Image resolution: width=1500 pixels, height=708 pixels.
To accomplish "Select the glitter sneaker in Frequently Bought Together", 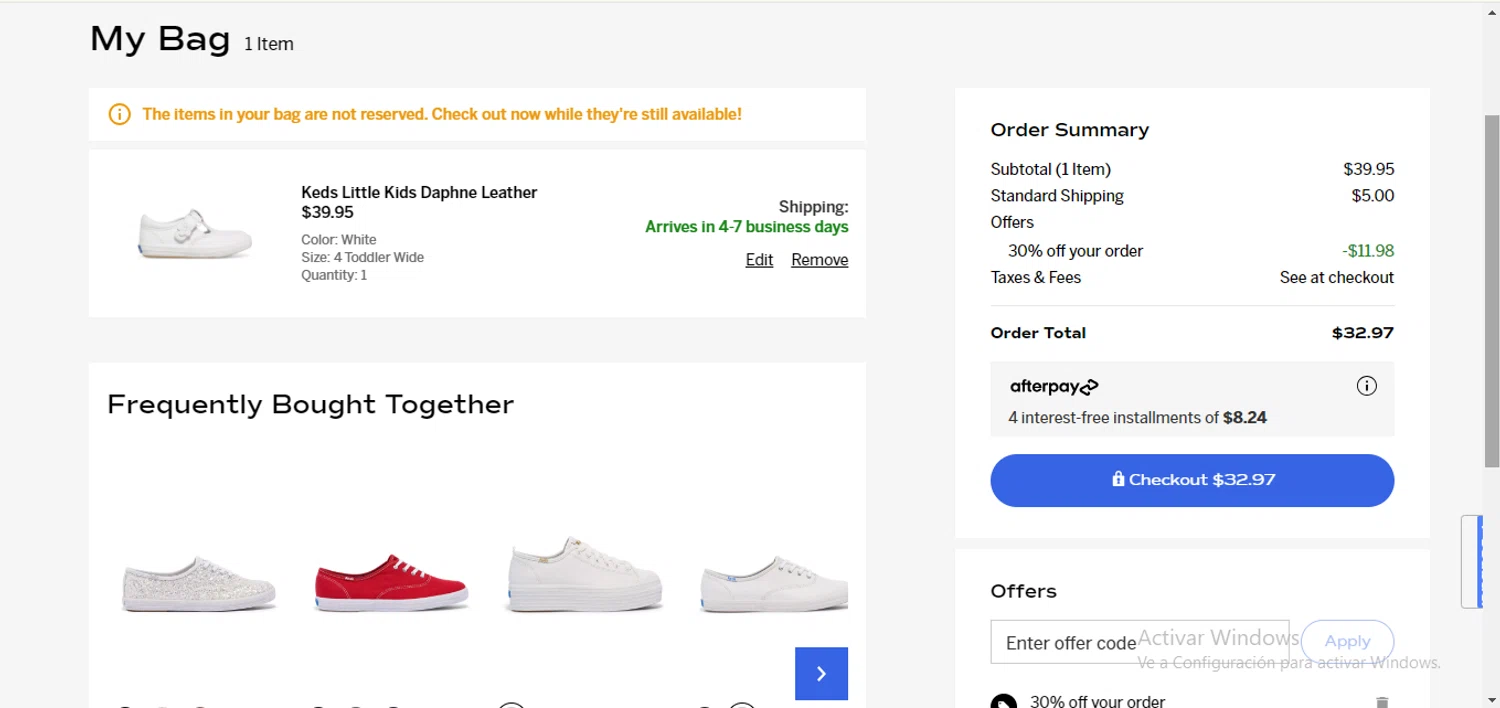I will tap(198, 583).
